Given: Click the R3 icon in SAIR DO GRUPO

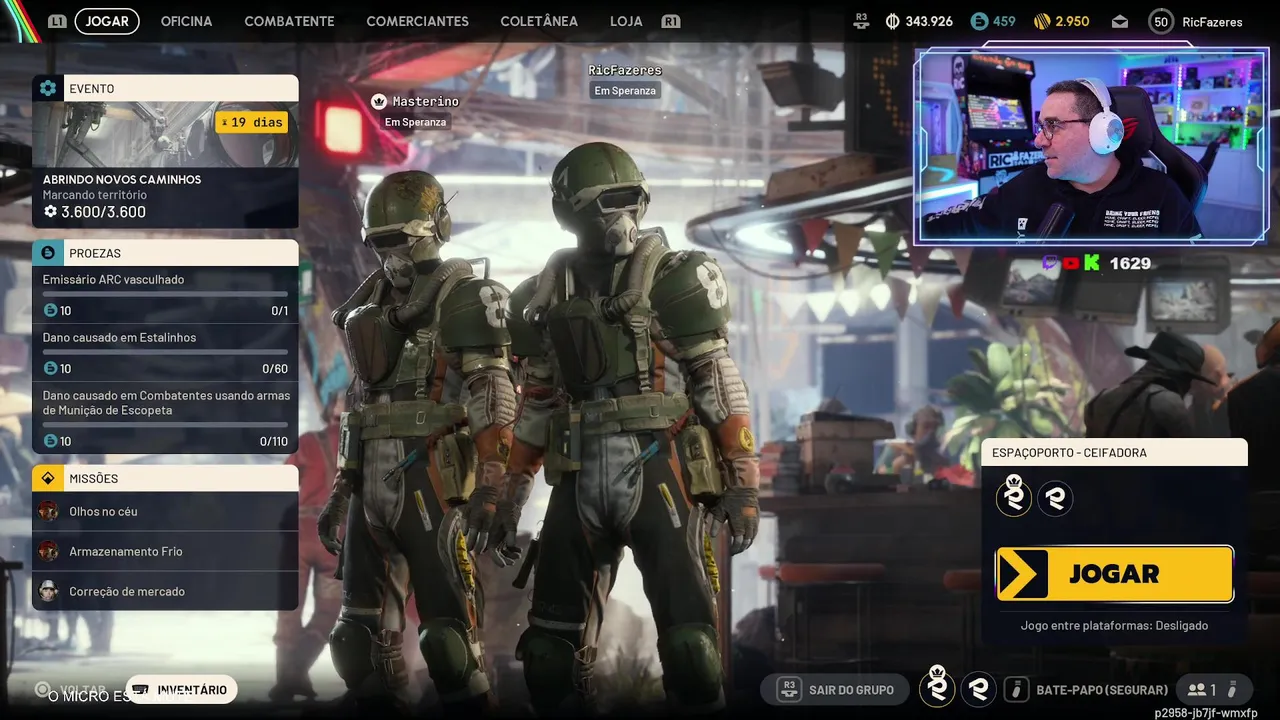Looking at the screenshot, I should 789,690.
